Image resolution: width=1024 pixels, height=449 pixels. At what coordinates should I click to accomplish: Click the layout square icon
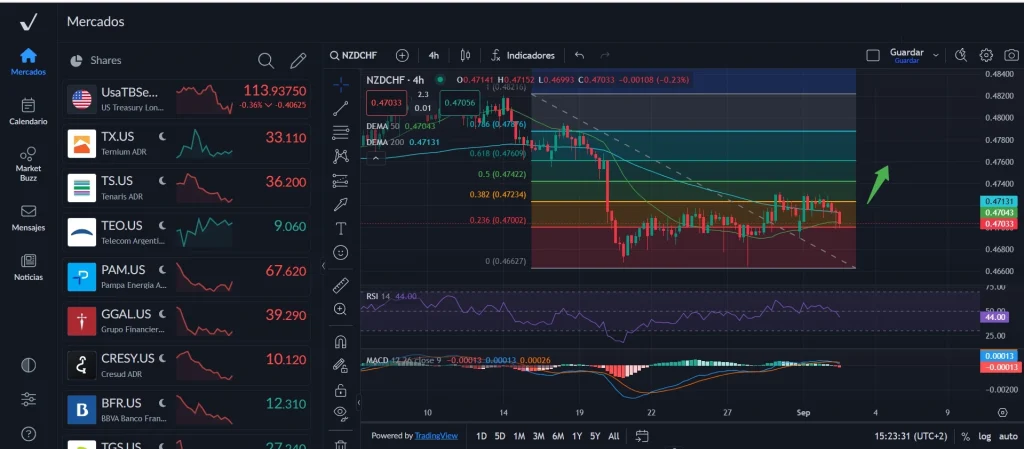[x=872, y=55]
